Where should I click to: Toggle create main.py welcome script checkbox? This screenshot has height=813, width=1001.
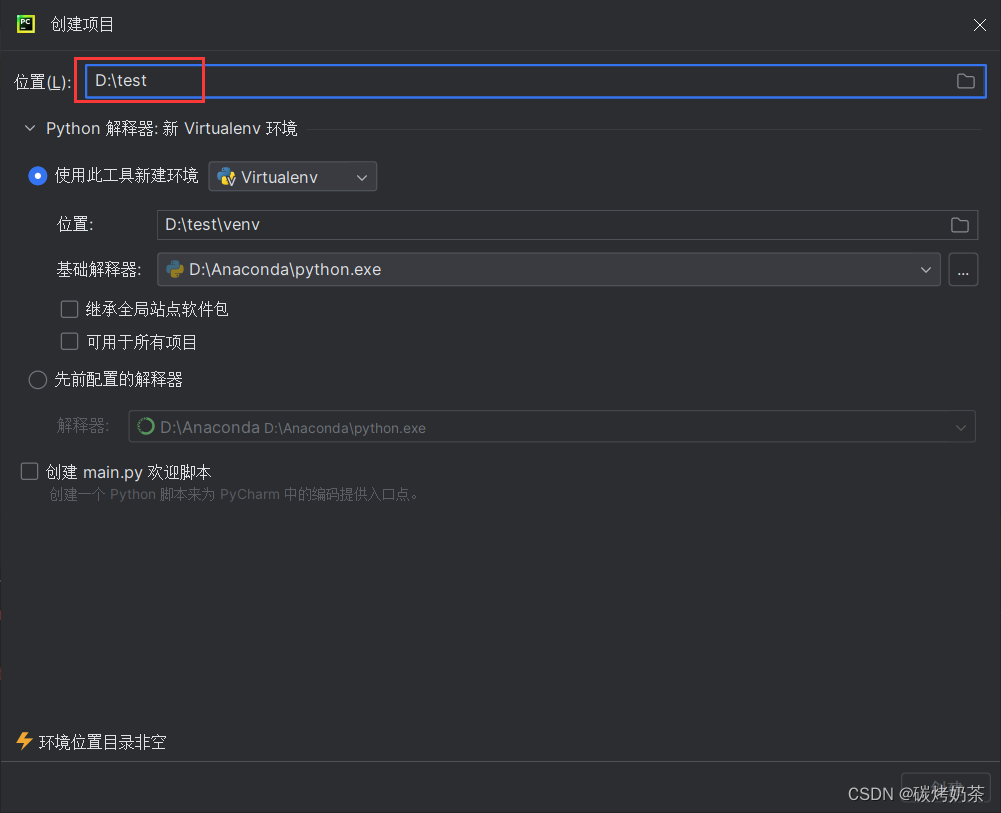[29, 472]
